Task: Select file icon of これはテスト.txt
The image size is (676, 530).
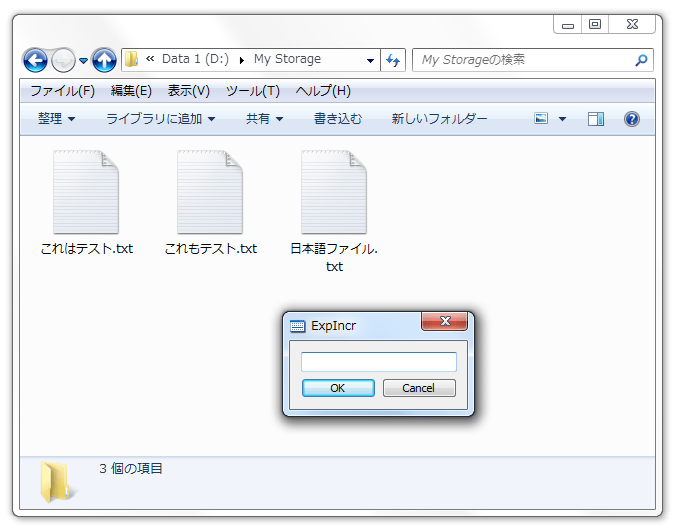Action: 86,192
